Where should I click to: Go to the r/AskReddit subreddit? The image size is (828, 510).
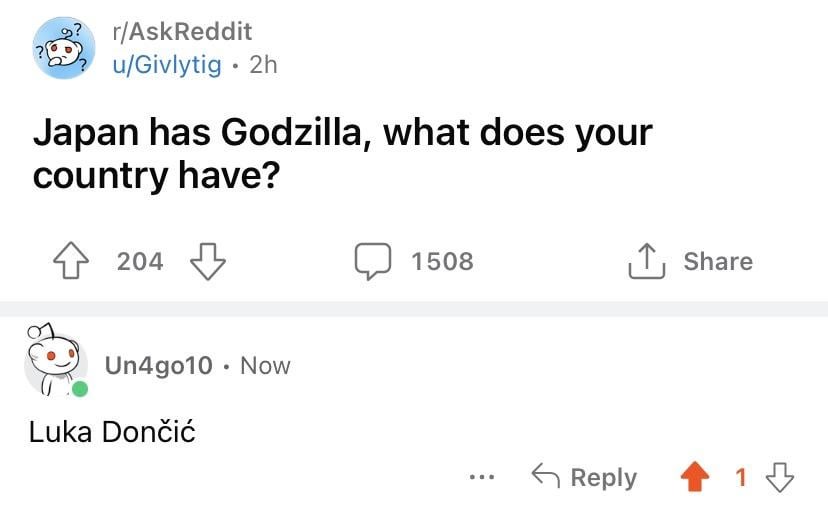click(181, 32)
